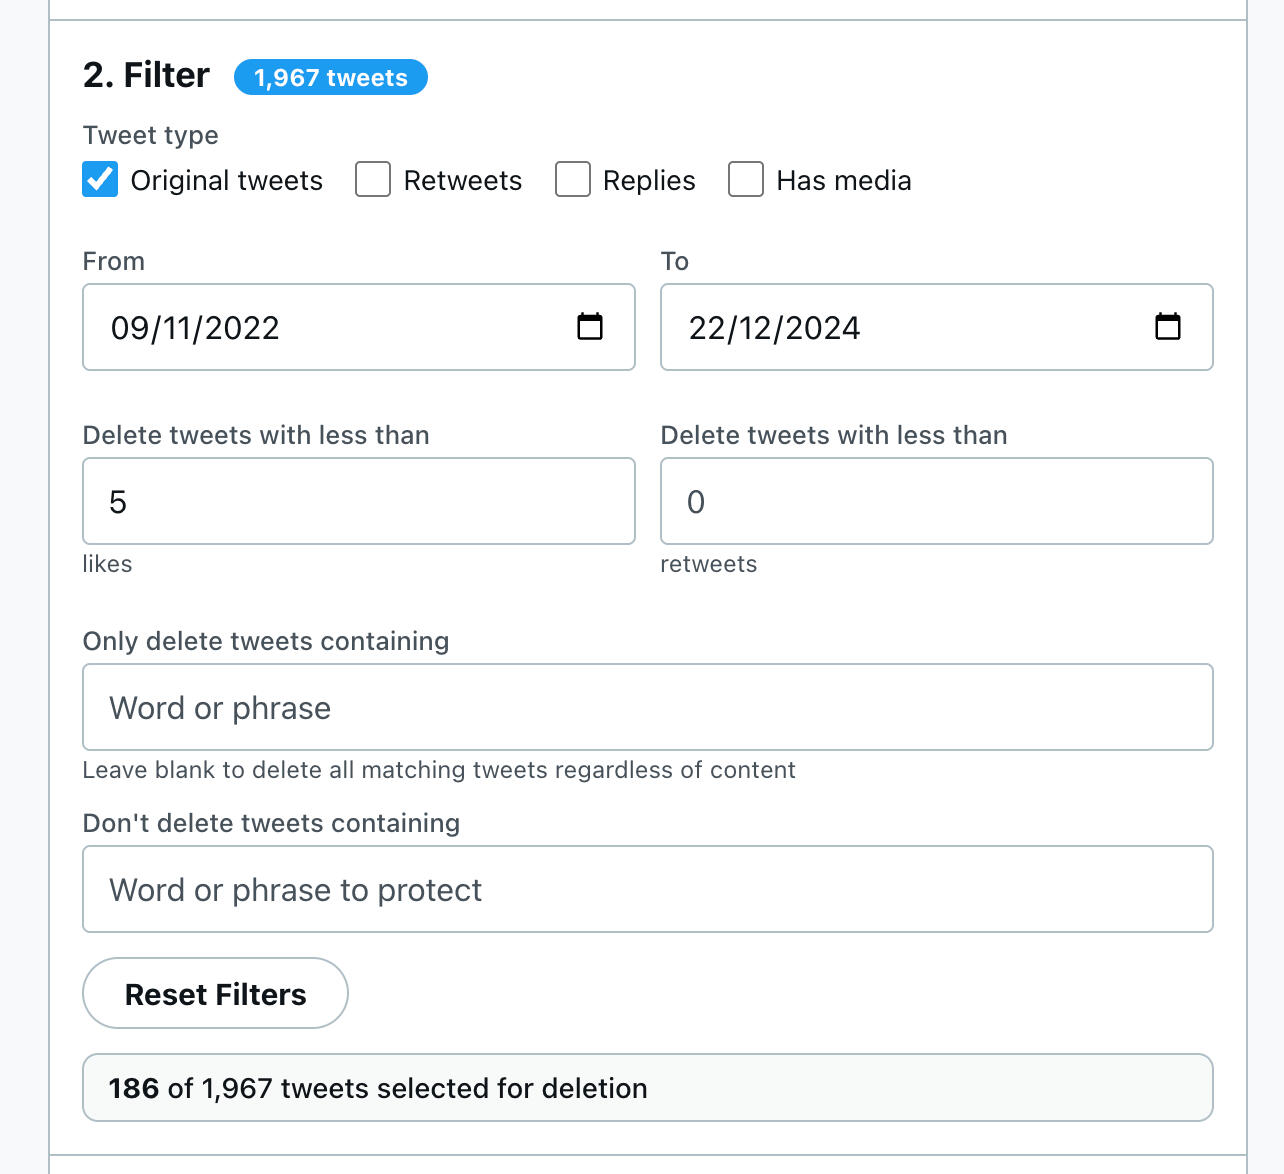
Task: Uncheck the Original tweets checkbox
Action: click(x=100, y=180)
